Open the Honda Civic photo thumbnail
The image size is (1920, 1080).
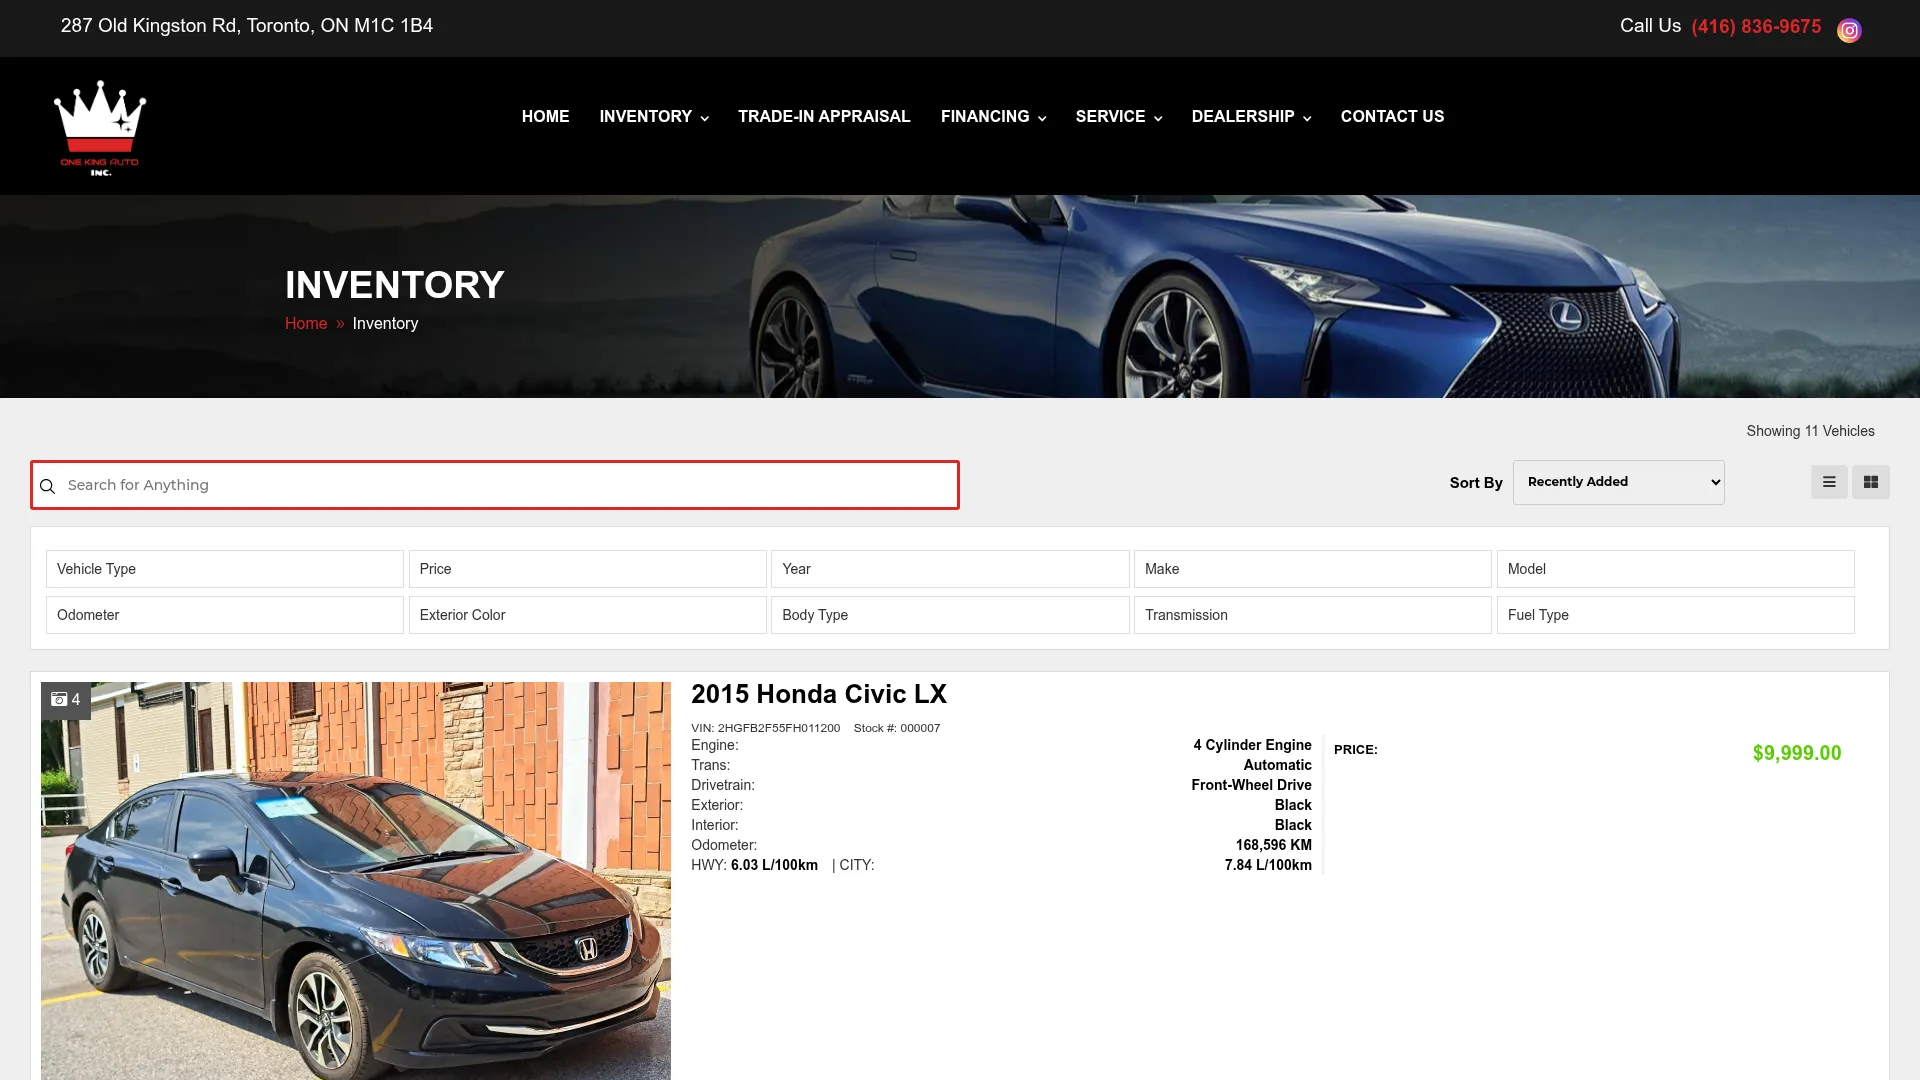pos(356,881)
